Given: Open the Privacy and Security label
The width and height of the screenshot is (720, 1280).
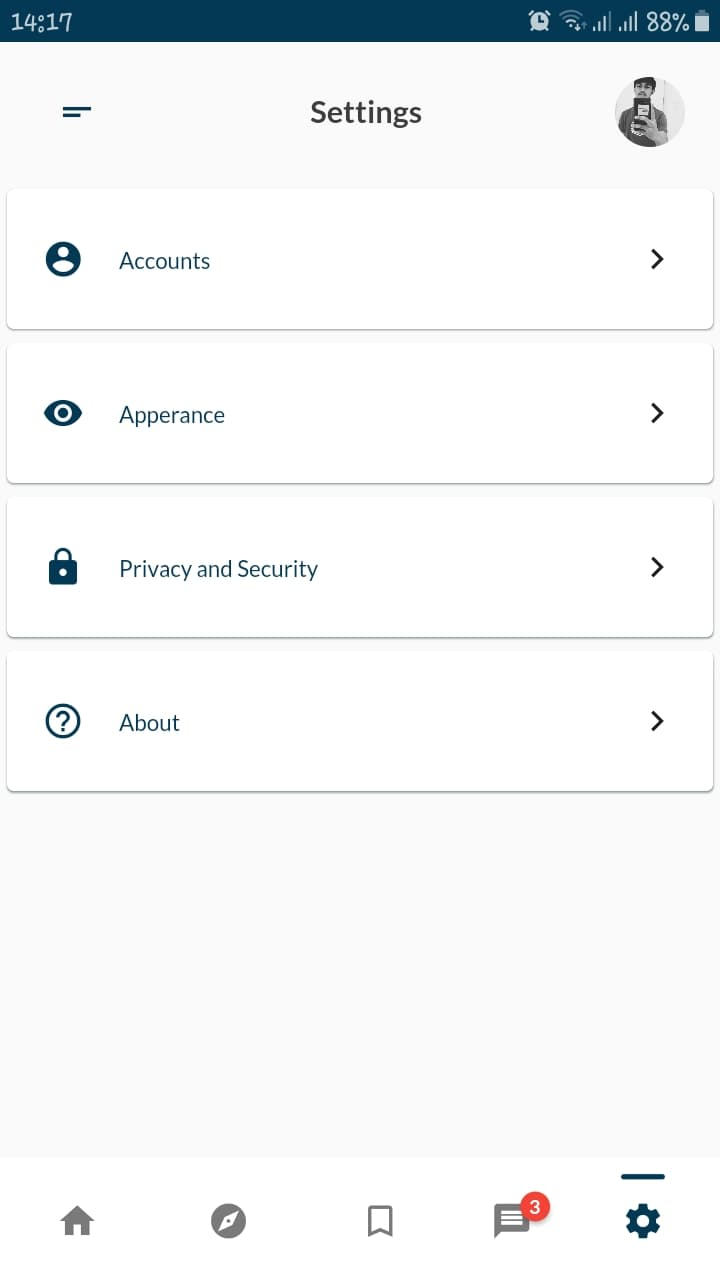Looking at the screenshot, I should [x=218, y=569].
